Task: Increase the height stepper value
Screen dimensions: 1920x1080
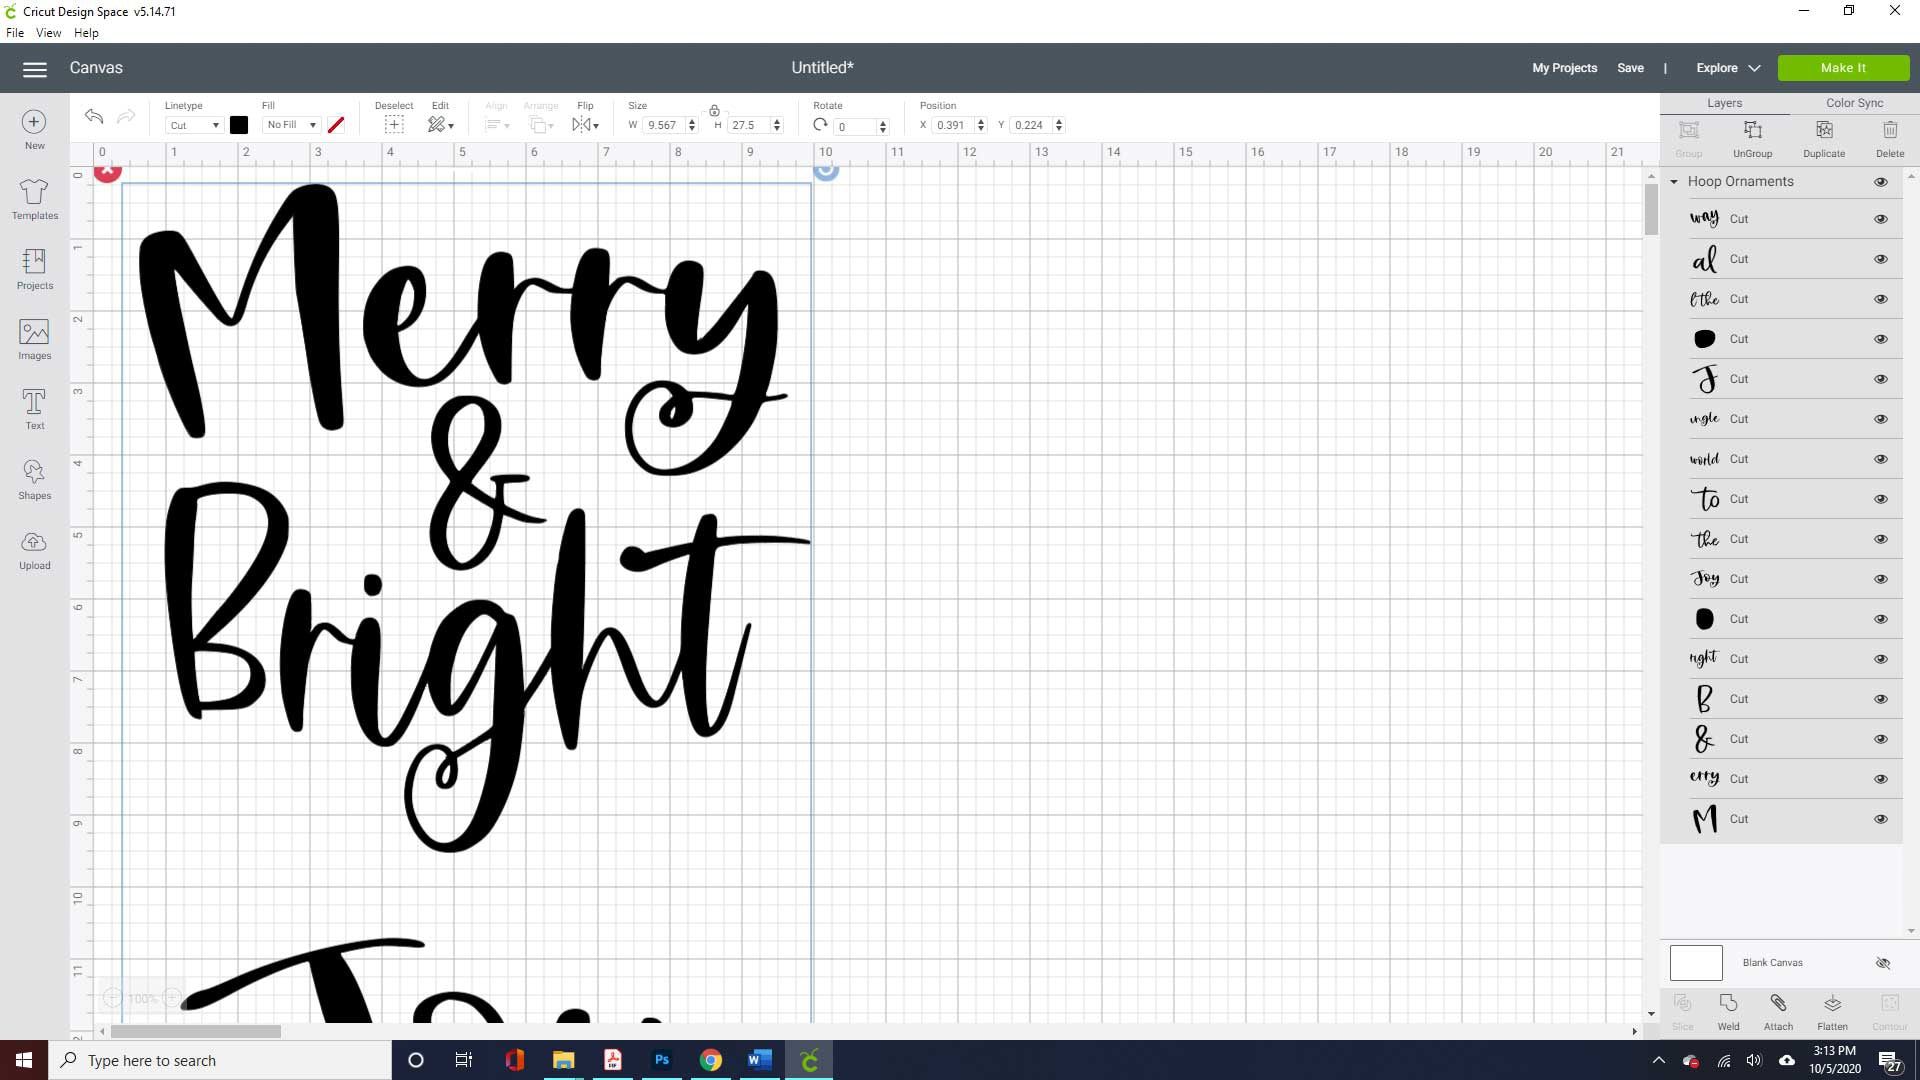Action: tap(777, 121)
